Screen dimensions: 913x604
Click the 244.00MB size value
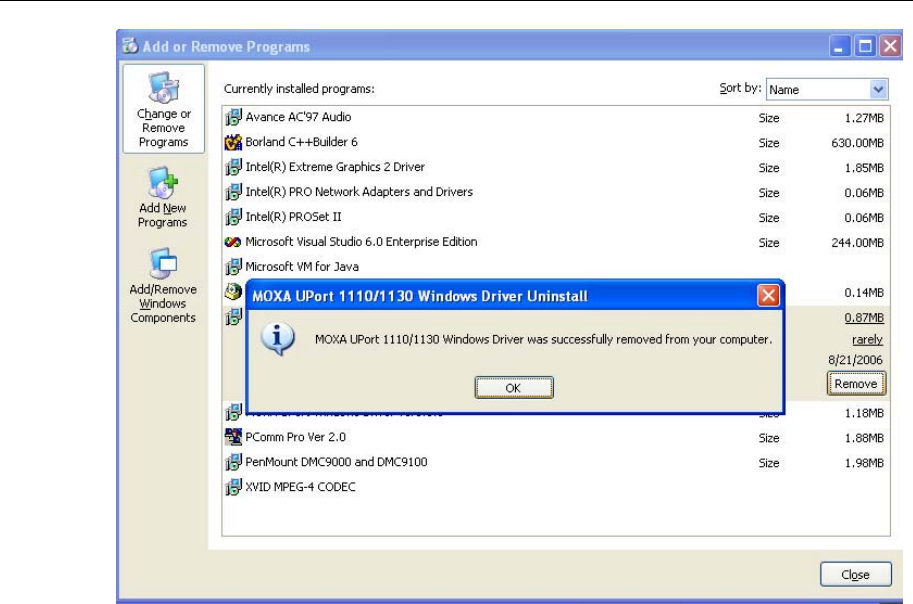(x=857, y=242)
